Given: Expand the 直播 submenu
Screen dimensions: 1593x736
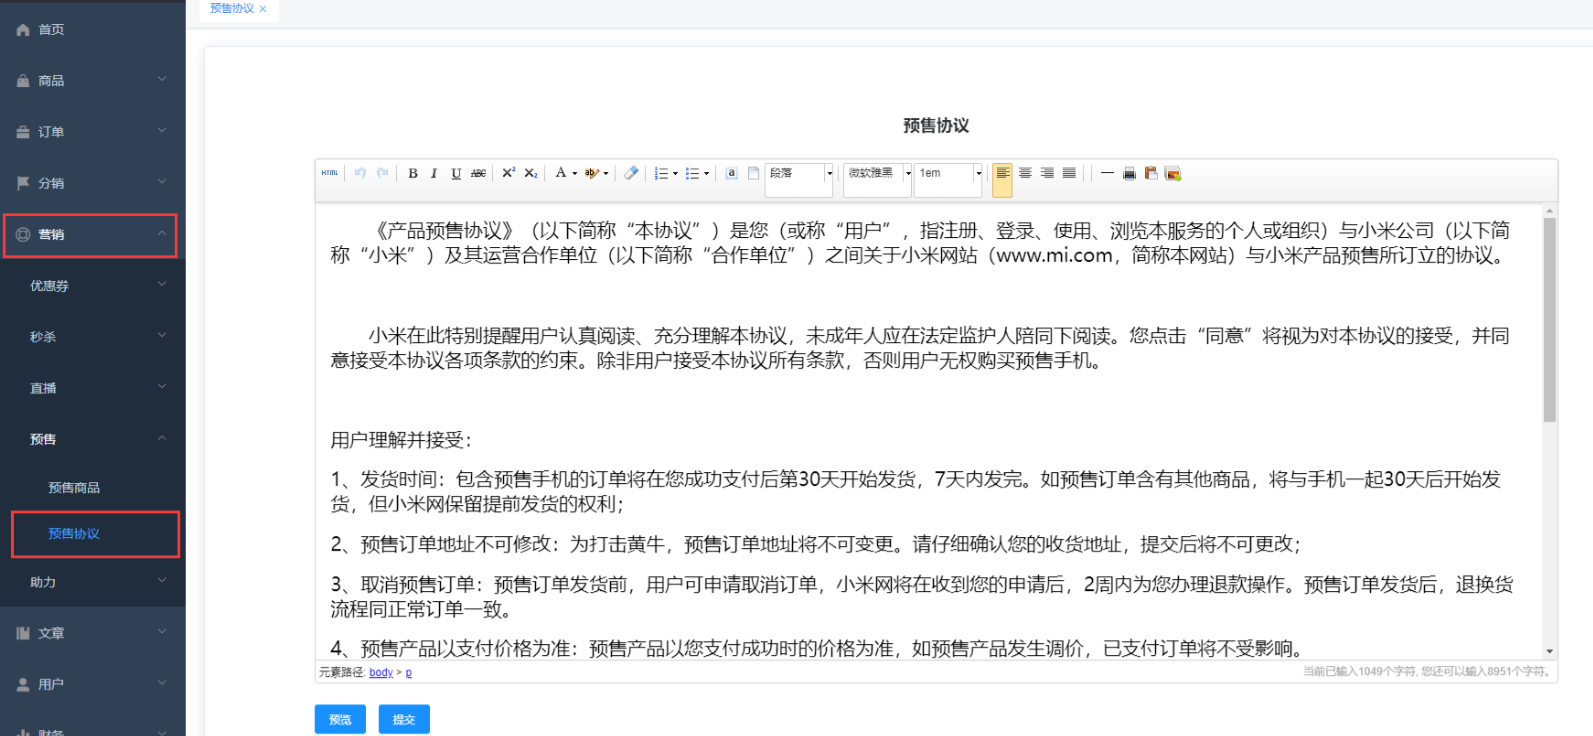Looking at the screenshot, I should tap(92, 388).
